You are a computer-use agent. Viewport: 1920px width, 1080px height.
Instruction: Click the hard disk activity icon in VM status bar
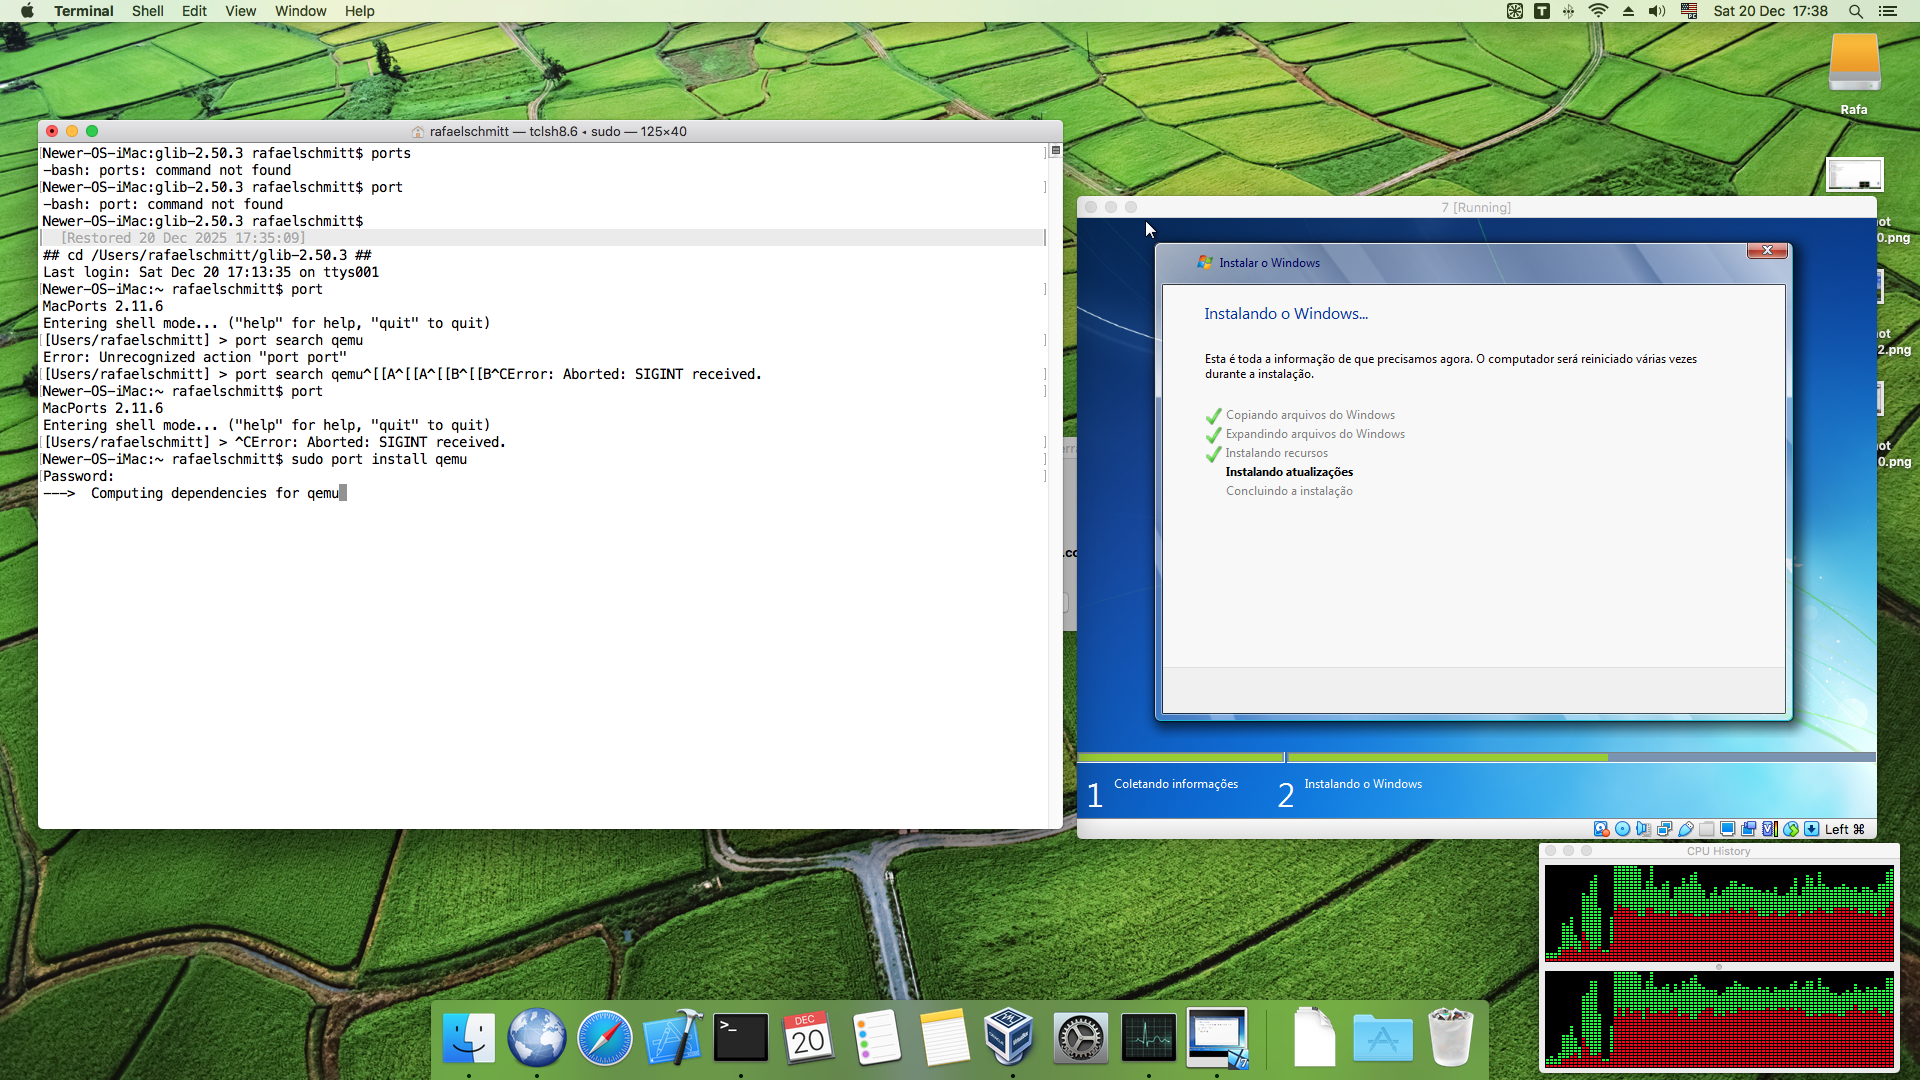tap(1601, 829)
